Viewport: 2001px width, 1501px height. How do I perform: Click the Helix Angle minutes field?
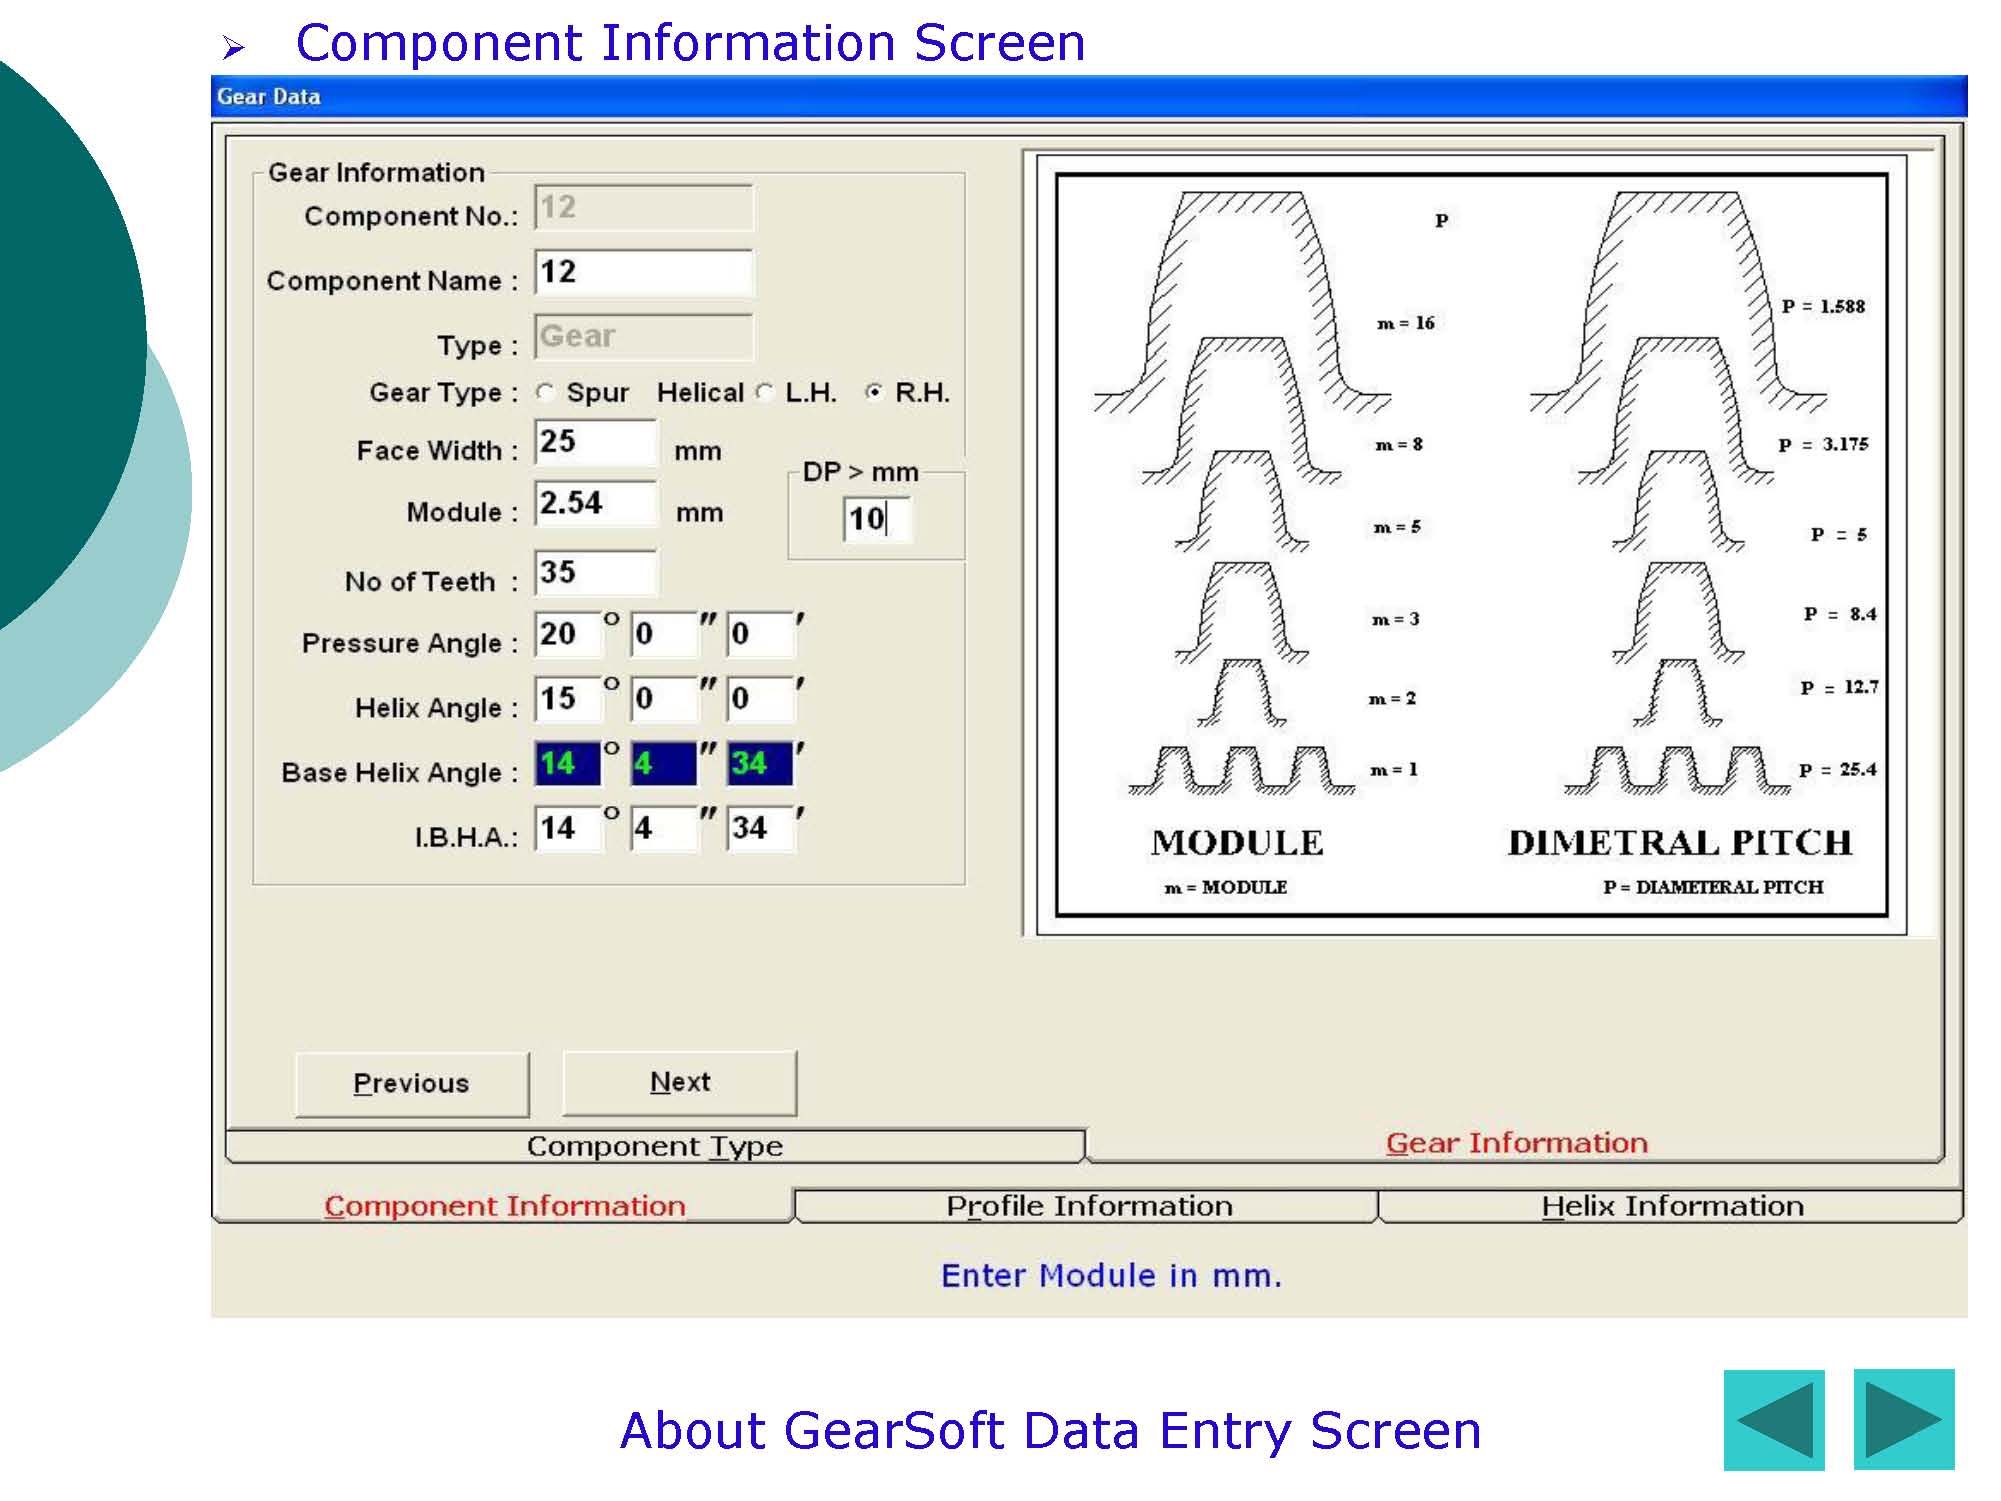(x=663, y=699)
